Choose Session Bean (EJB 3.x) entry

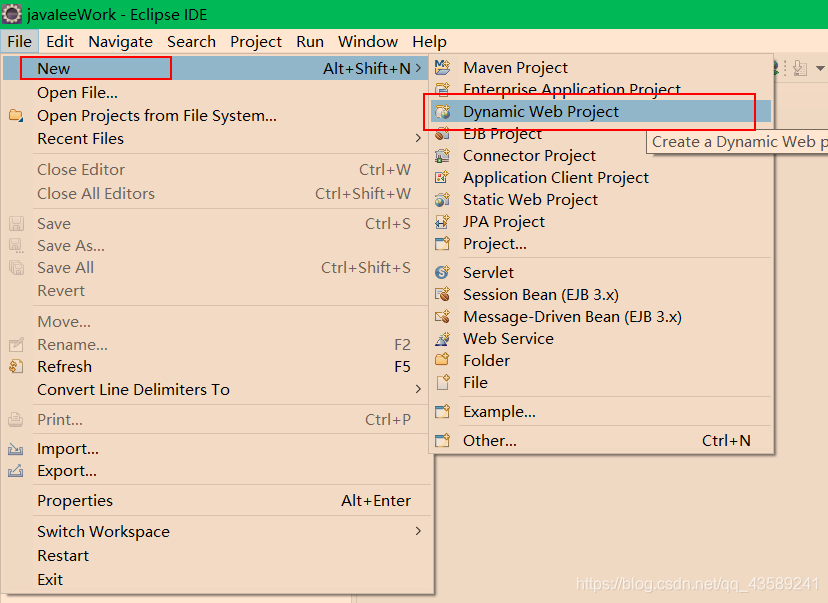601,295
